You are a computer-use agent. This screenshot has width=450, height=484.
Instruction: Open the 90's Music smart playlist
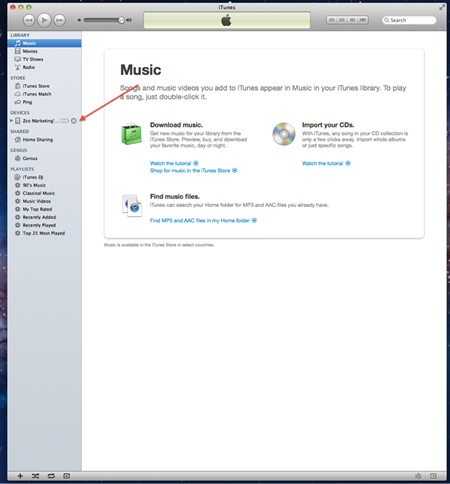point(44,185)
